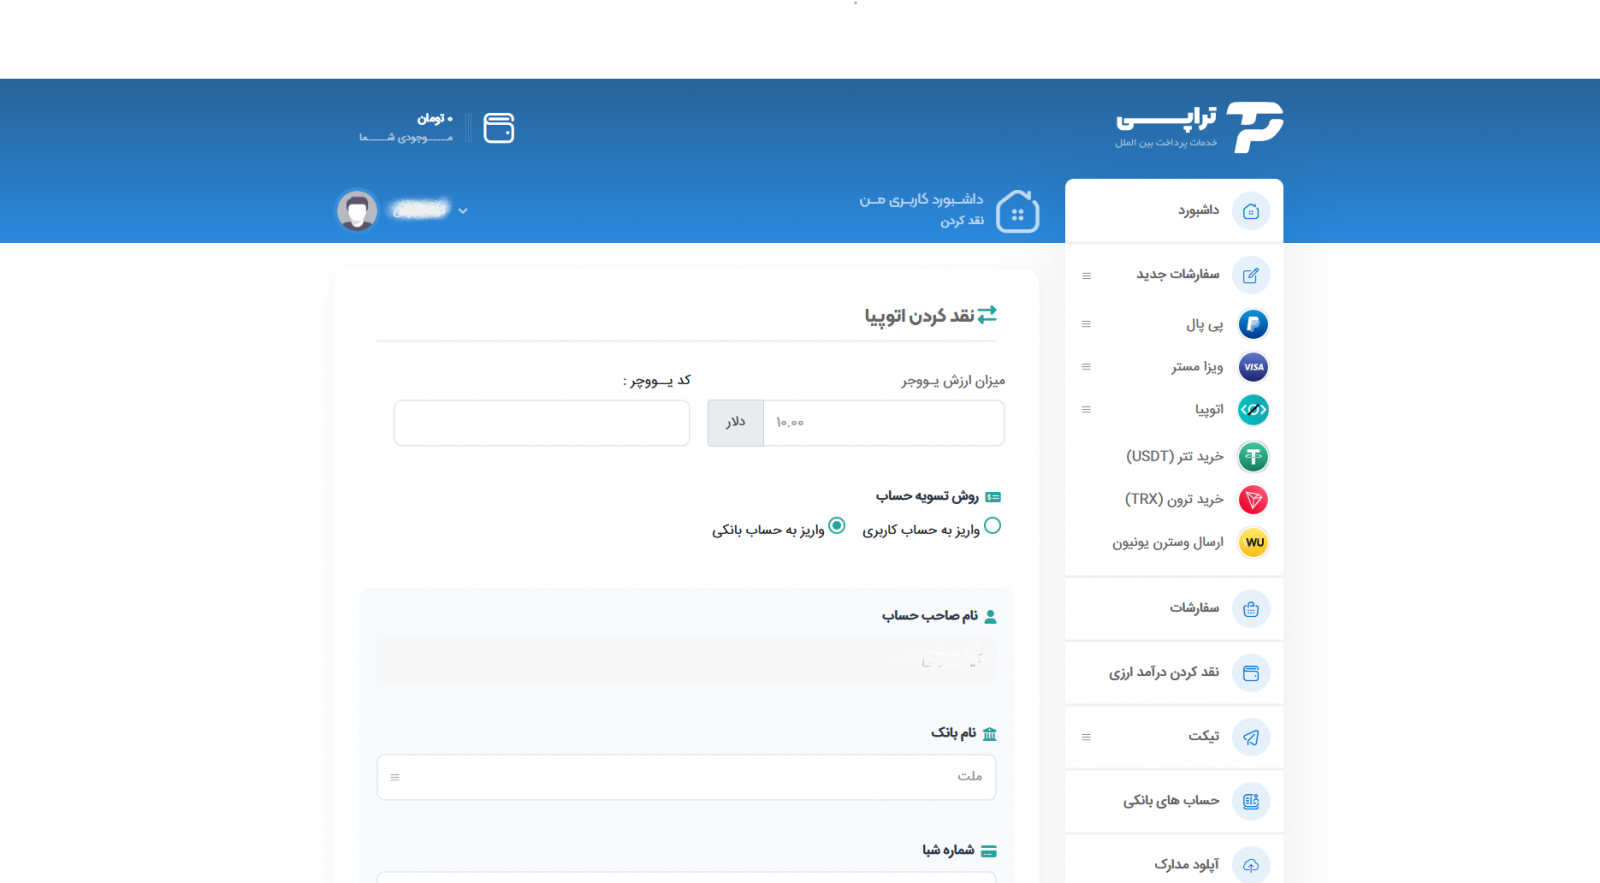
Task: Click the روش تسویه حساب card icon
Action: [x=993, y=497]
